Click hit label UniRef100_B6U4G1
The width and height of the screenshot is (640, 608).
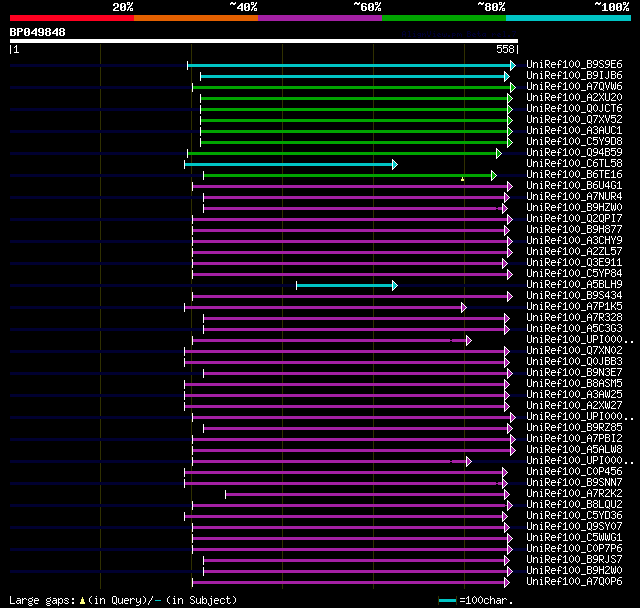click(574, 186)
